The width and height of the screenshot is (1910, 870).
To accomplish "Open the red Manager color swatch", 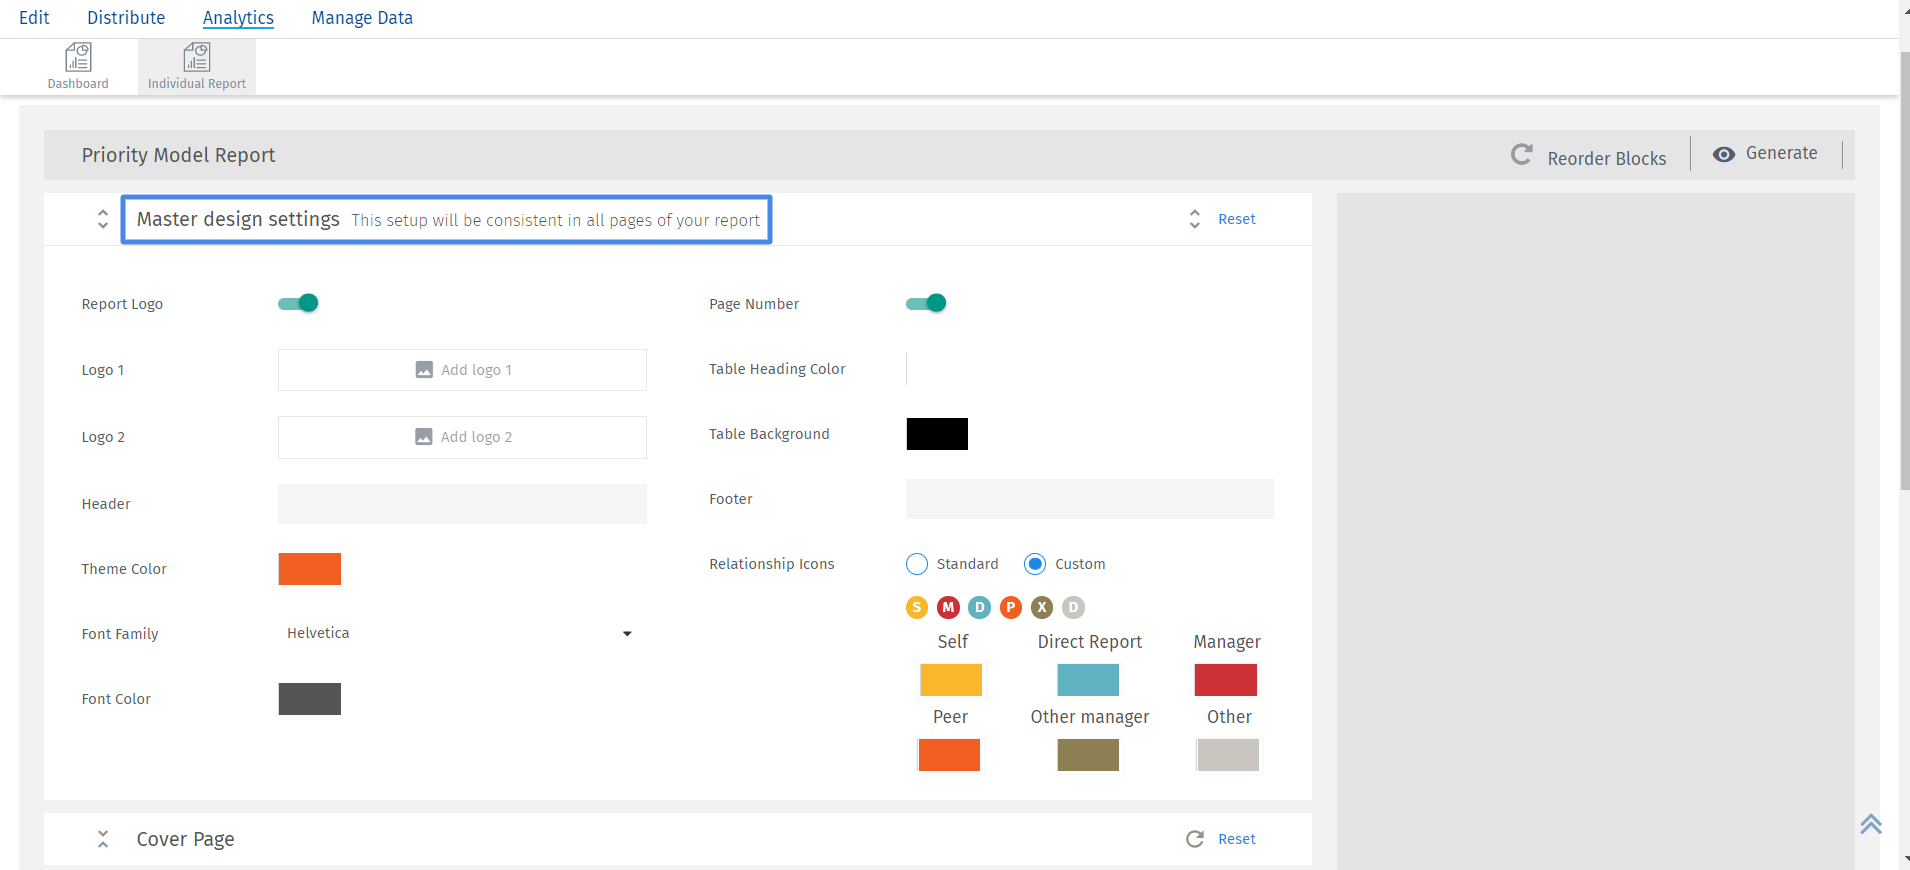I will [x=1226, y=680].
